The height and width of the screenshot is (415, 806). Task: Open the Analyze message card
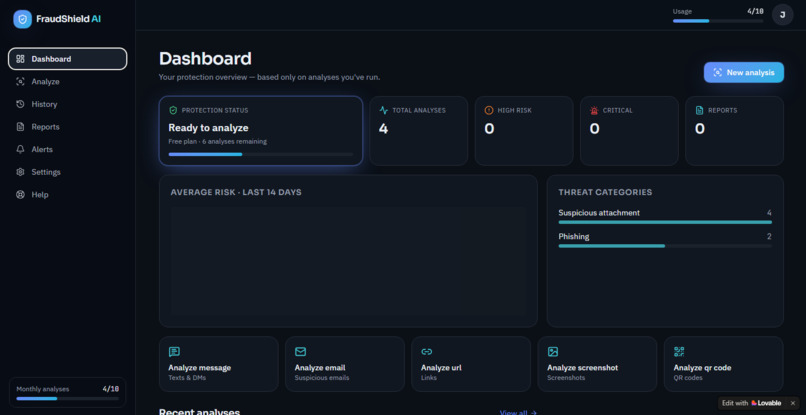tap(218, 364)
